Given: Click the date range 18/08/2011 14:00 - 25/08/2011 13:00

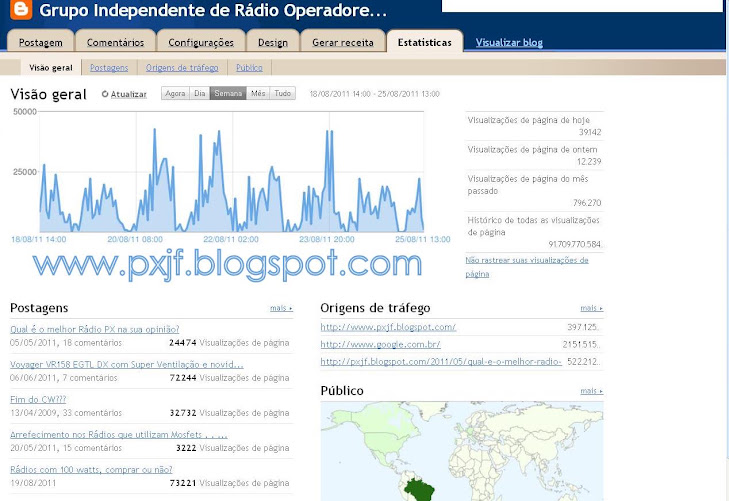Looking at the screenshot, I should (374, 94).
